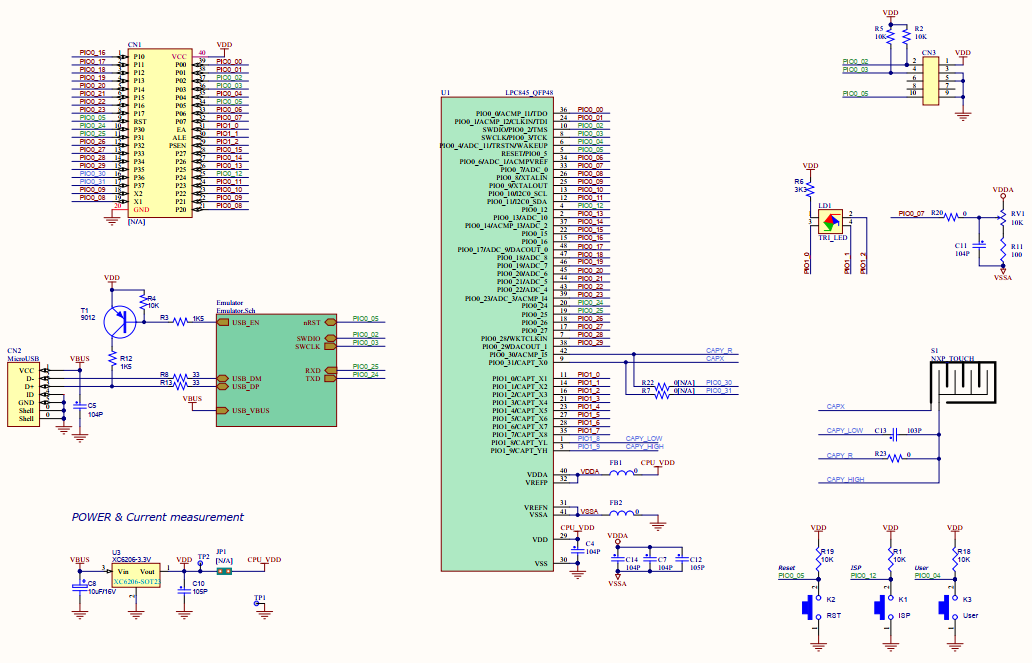Click the TP2 test point symbol
This screenshot has width=1032, height=663.
click(x=200, y=564)
